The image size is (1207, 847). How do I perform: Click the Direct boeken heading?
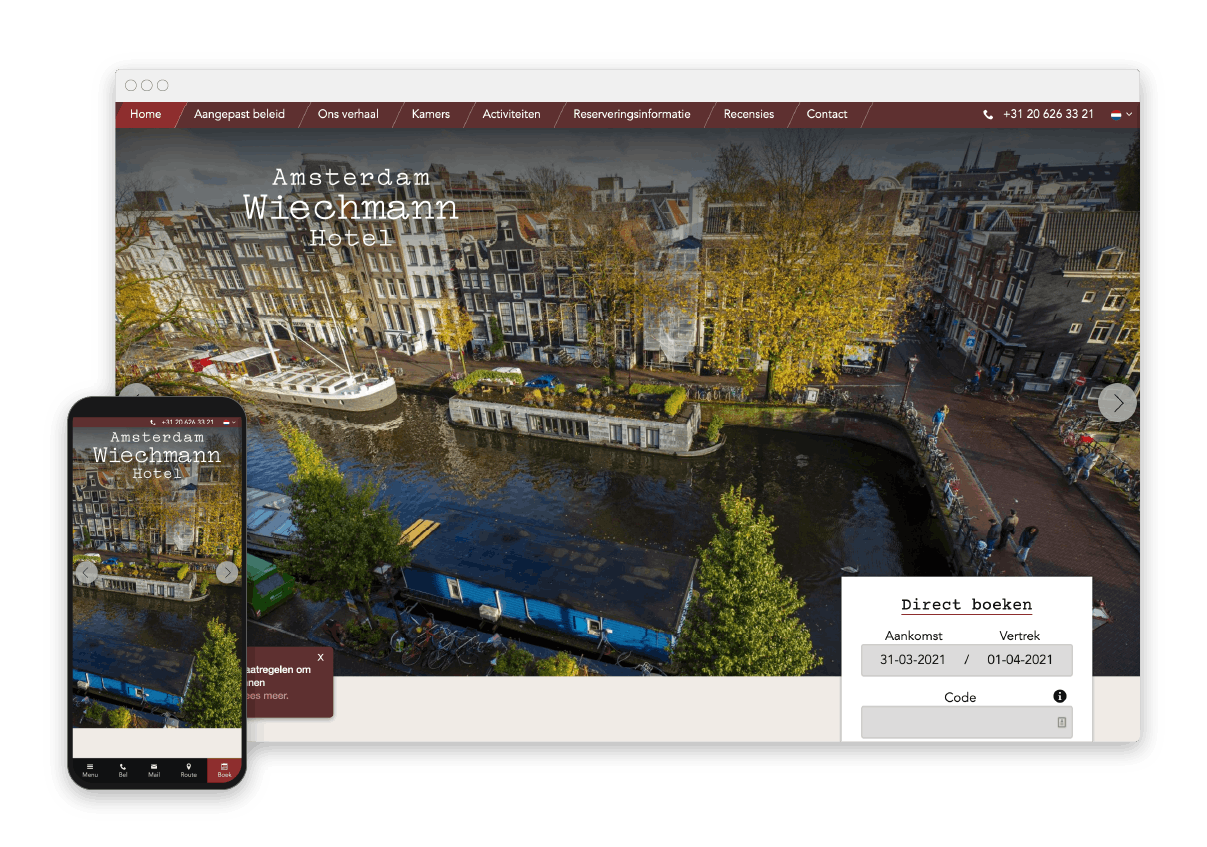click(966, 604)
